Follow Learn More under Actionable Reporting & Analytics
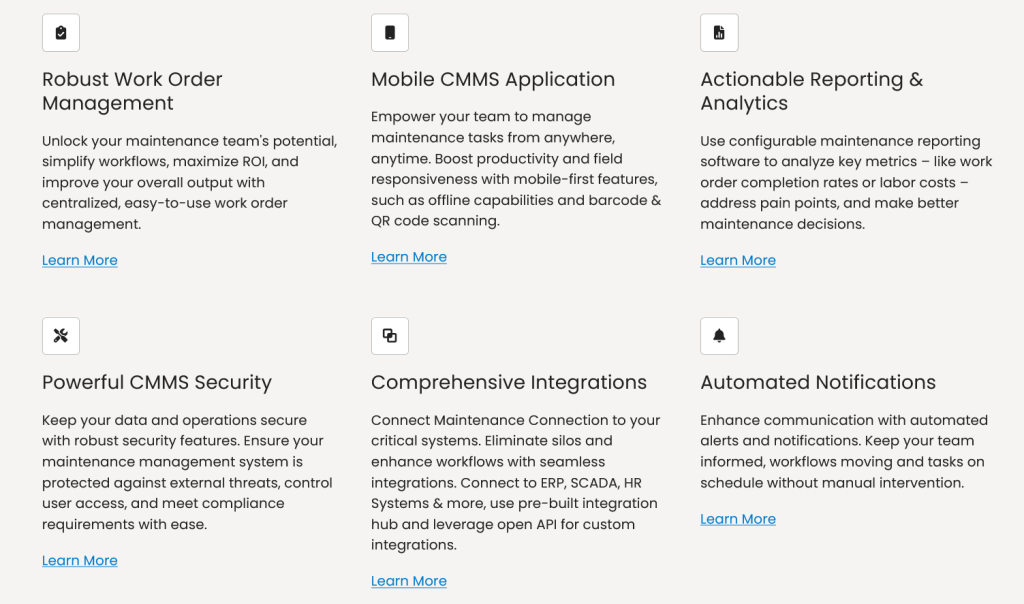 tap(738, 261)
